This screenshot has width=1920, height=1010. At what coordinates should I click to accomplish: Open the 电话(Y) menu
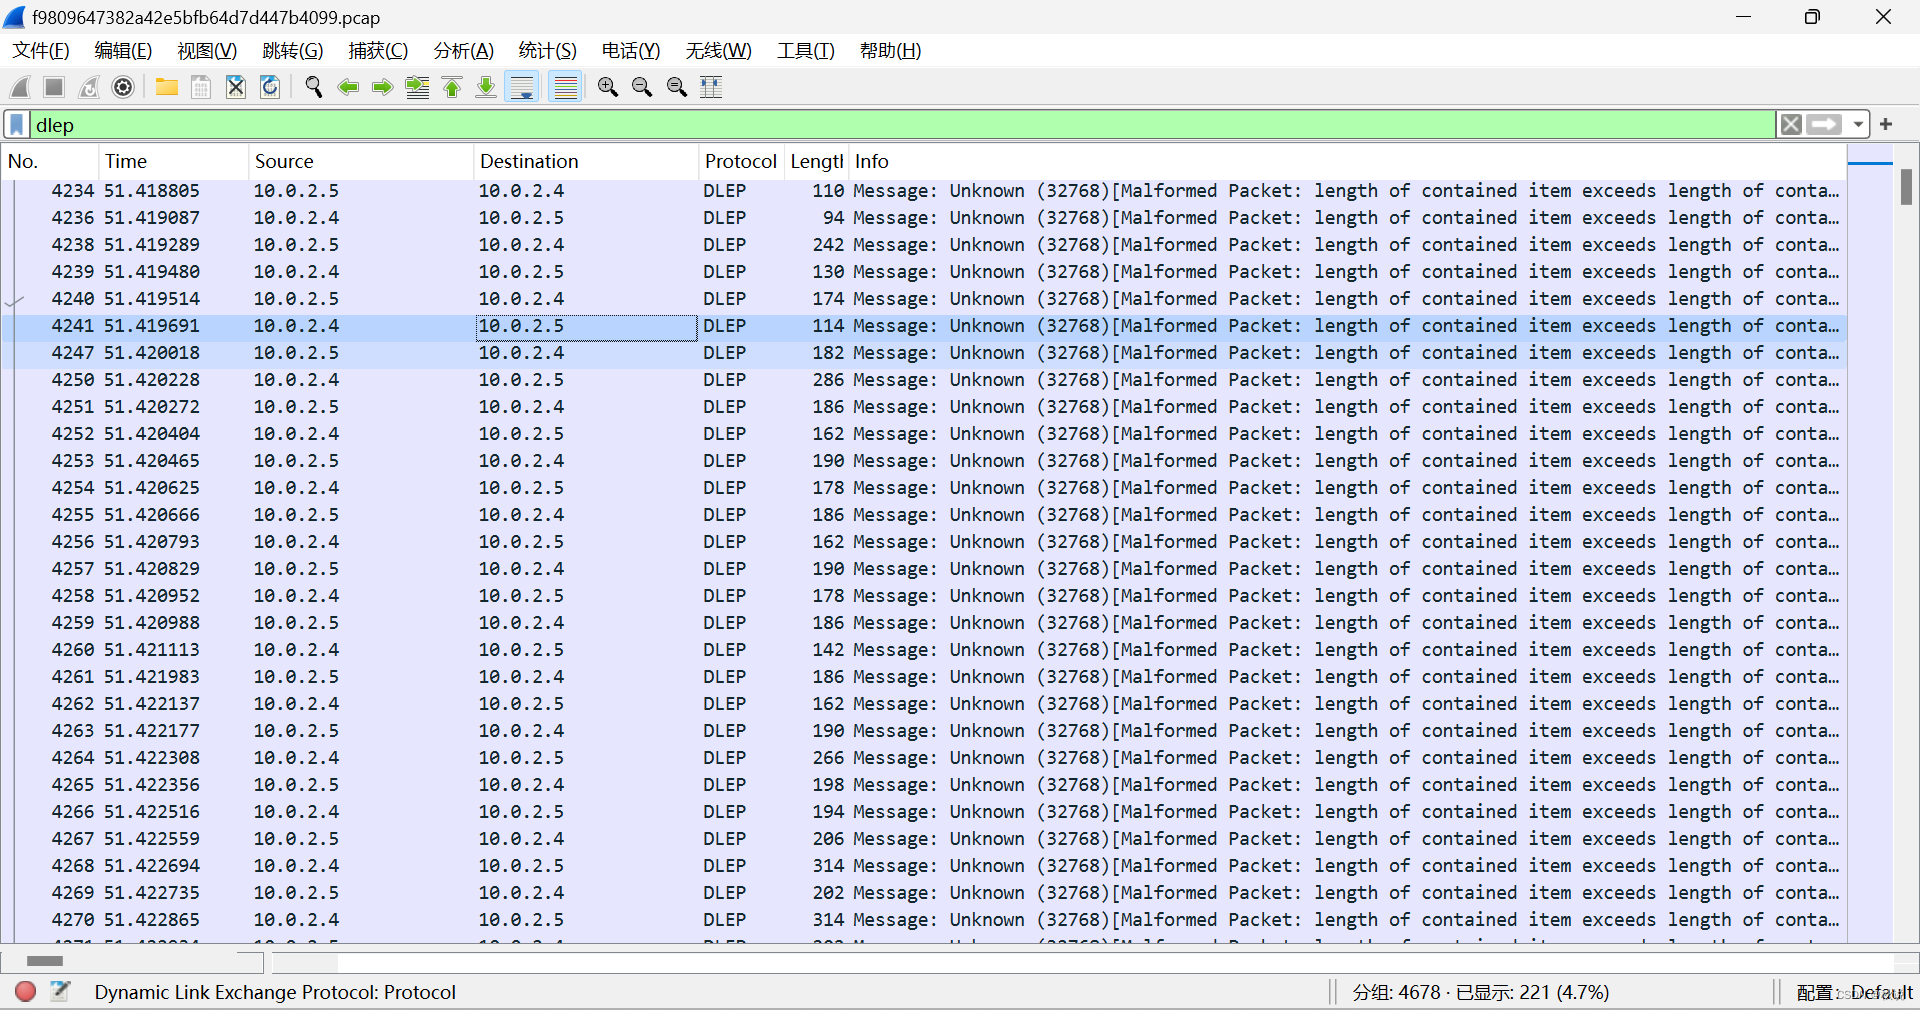631,51
